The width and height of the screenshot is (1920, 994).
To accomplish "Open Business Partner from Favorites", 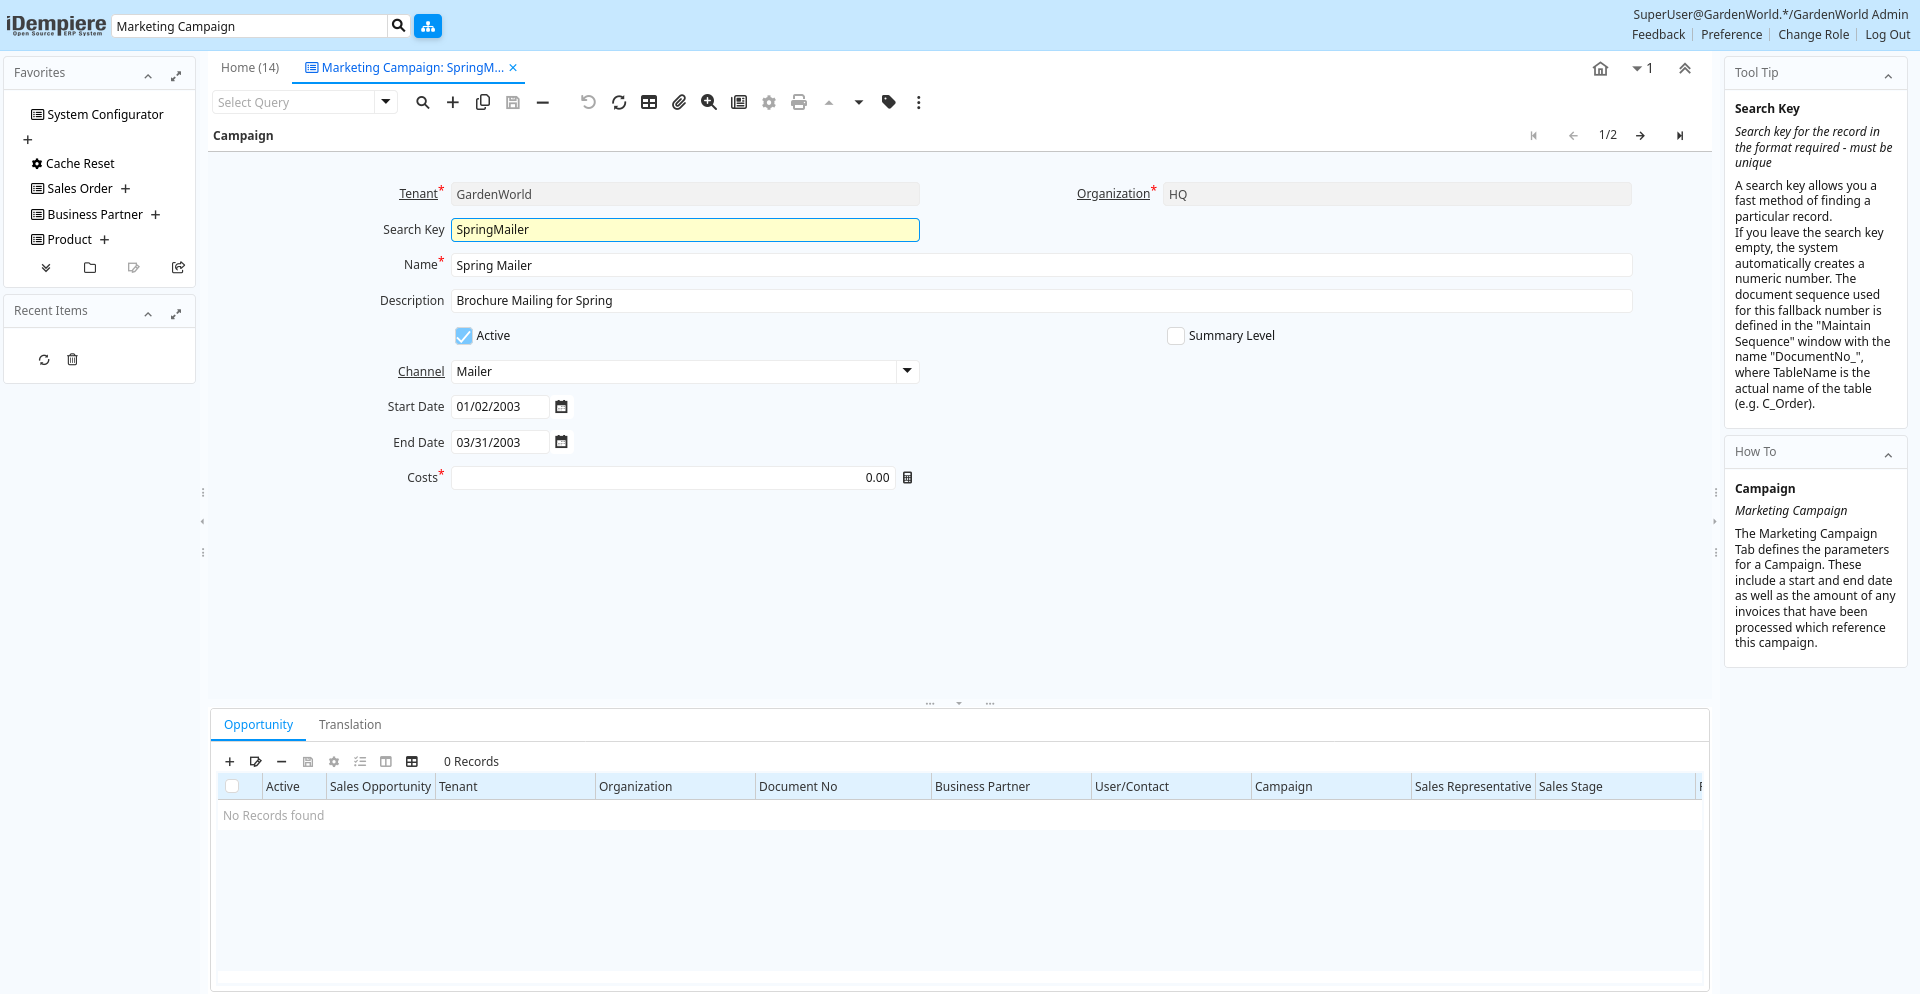I will click(x=95, y=215).
